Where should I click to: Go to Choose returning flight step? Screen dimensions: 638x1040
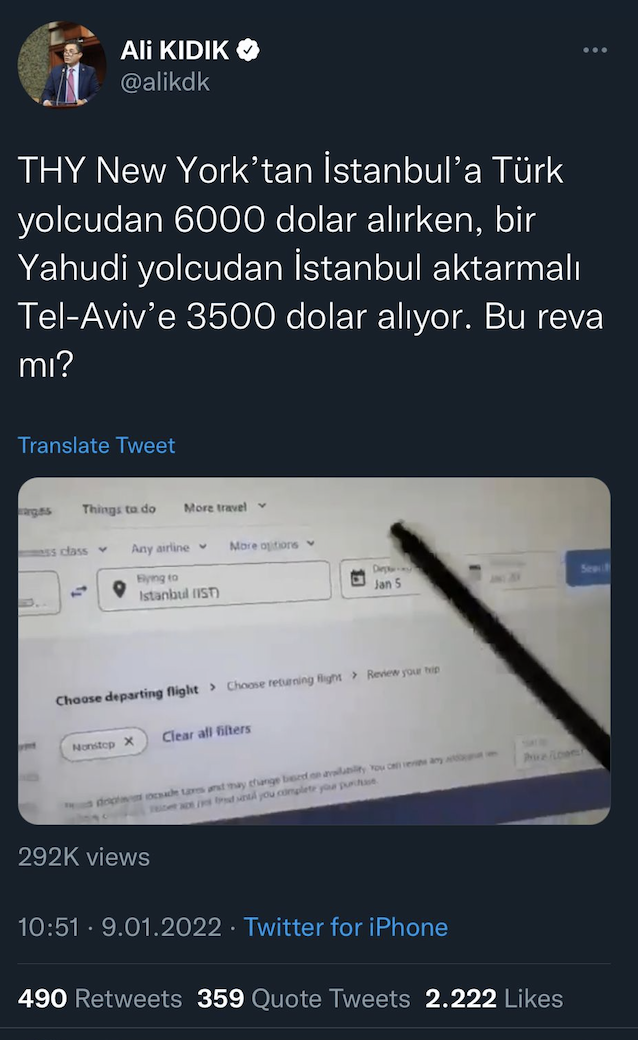tap(284, 681)
